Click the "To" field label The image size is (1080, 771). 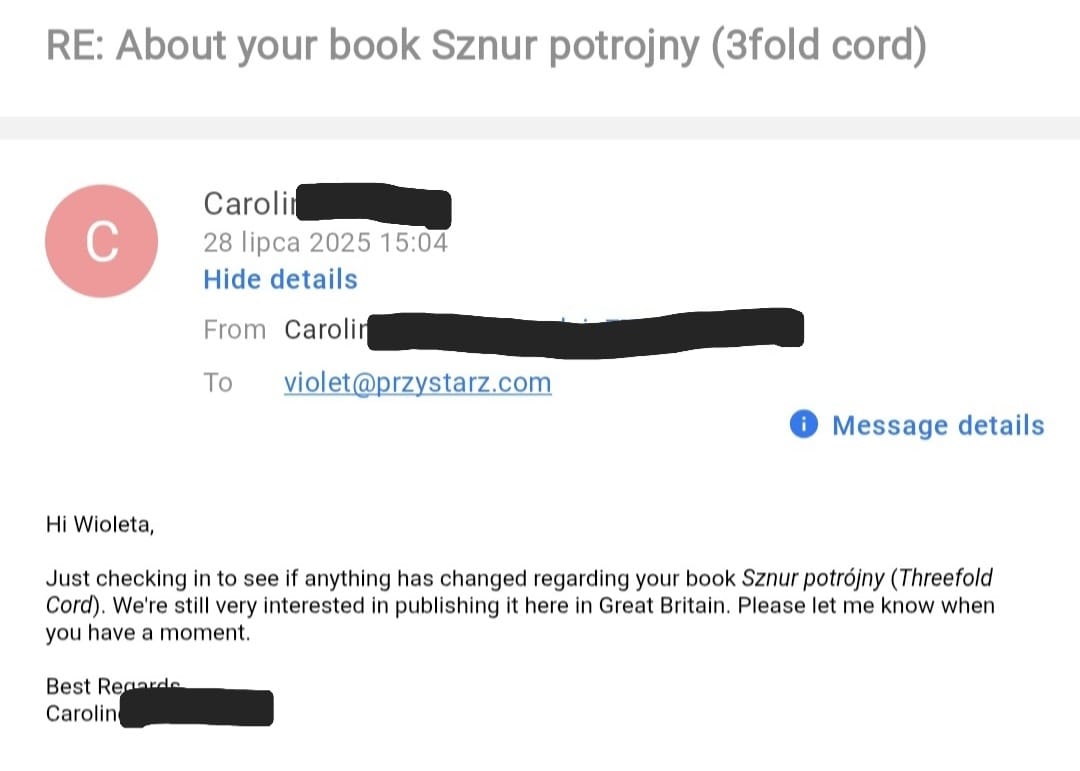click(x=218, y=383)
